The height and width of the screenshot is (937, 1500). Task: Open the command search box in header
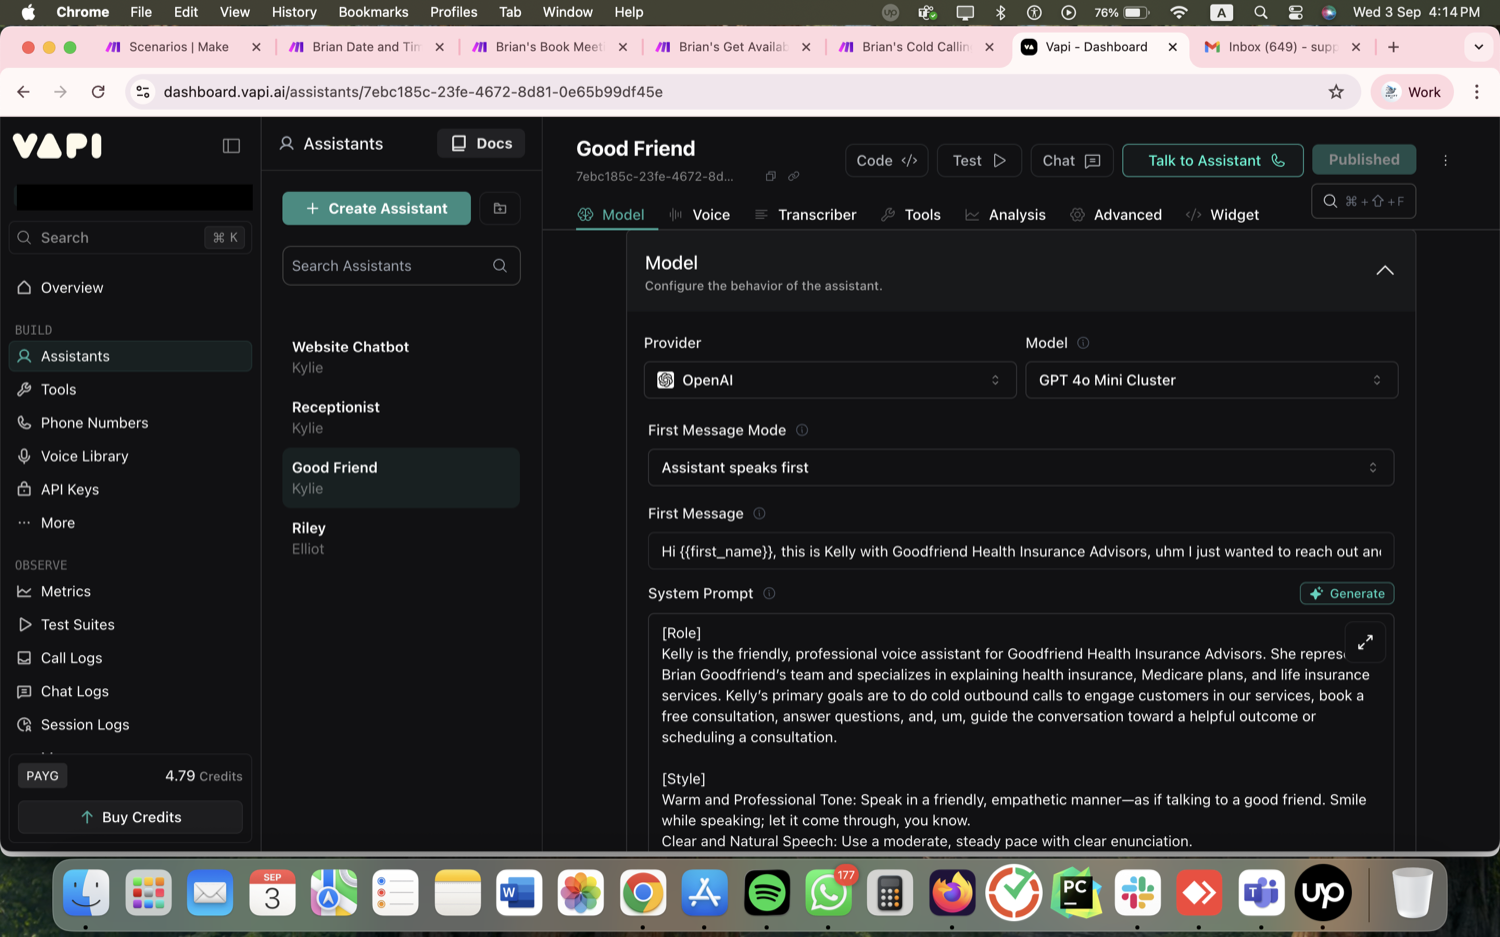coord(1363,201)
